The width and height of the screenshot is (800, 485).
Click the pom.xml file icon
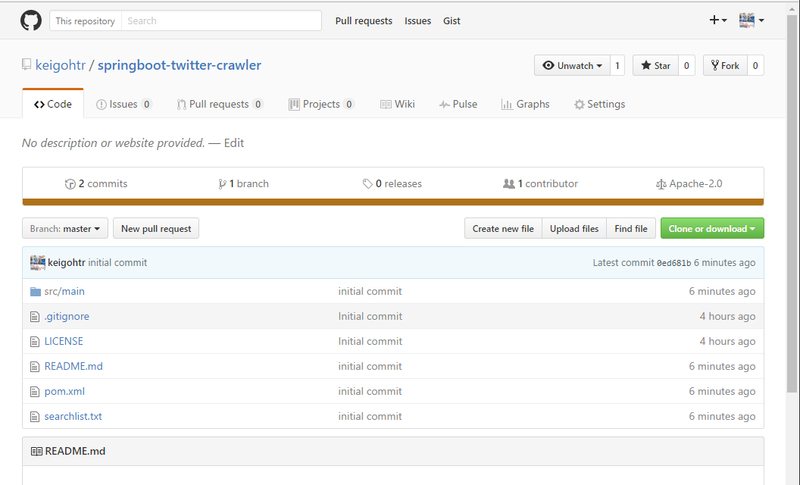(35, 392)
